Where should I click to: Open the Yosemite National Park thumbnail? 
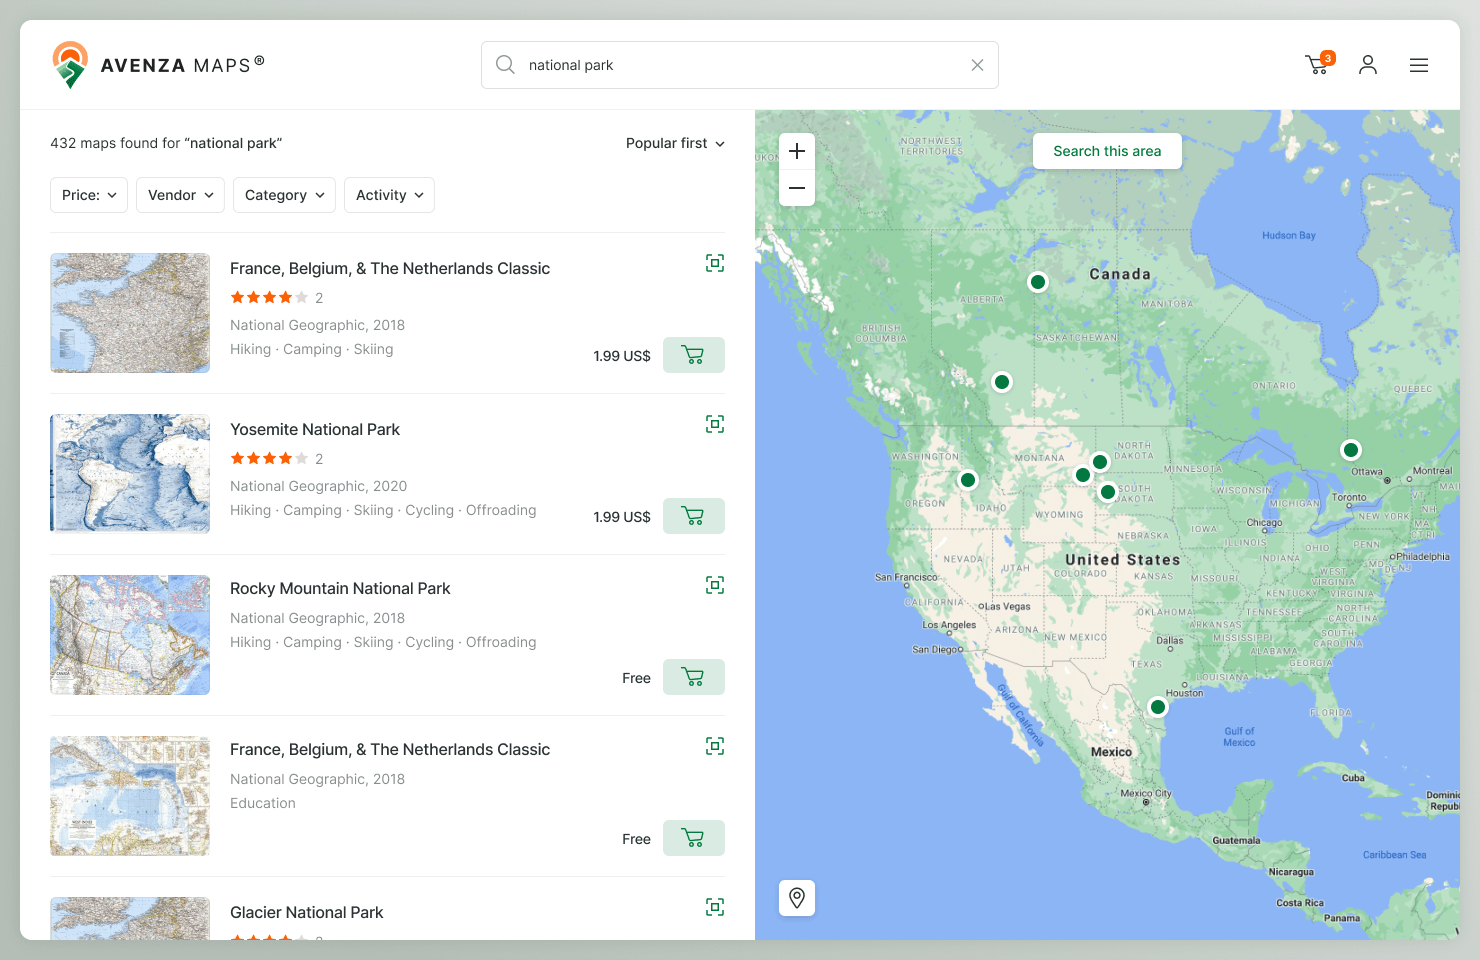(x=130, y=474)
